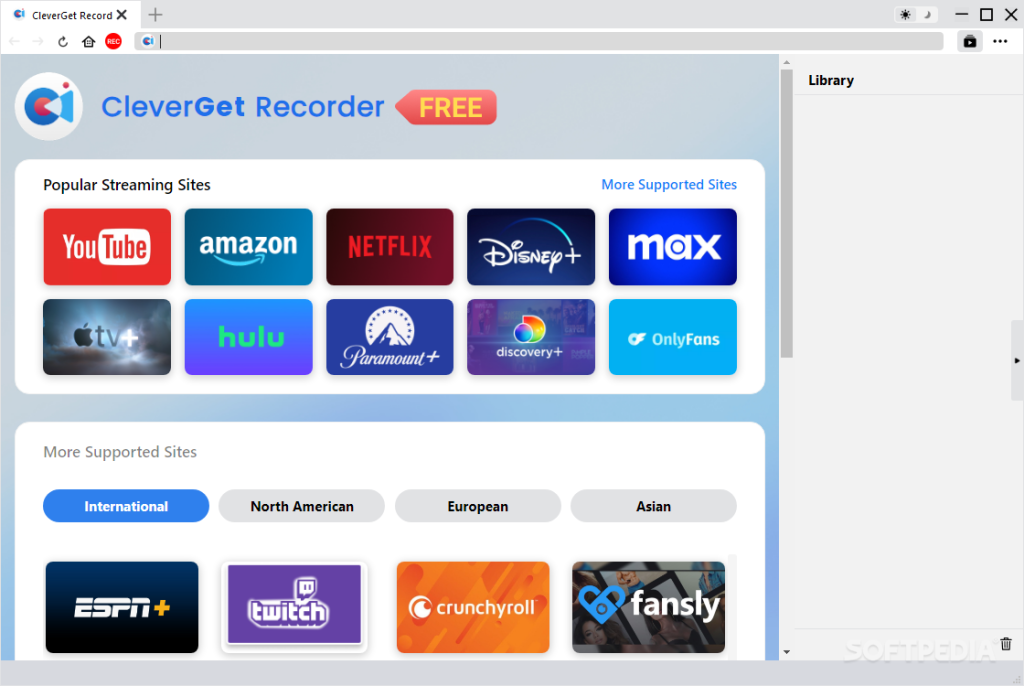Select the North American region tab
Screen dimensions: 1024x686
coord(302,506)
